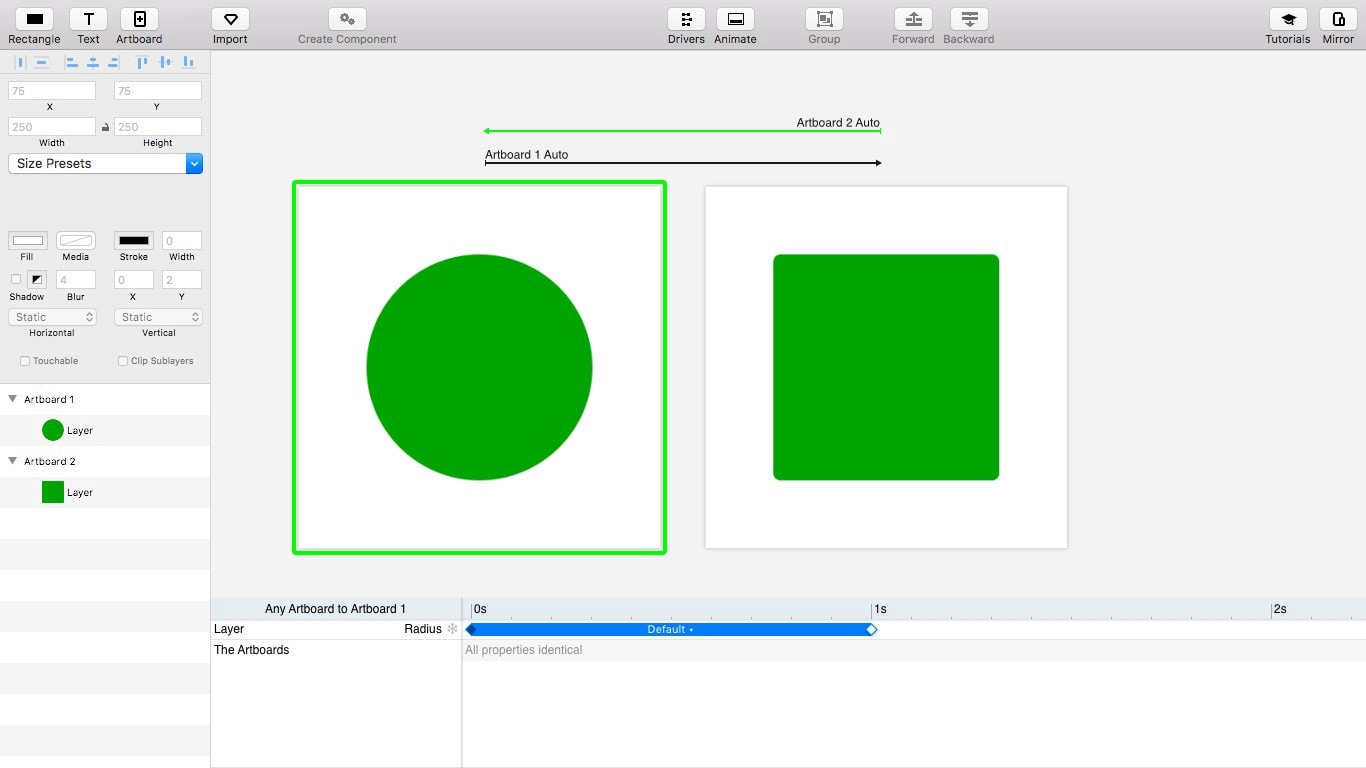
Task: Open the Default easing curve dropdown
Action: pos(670,629)
